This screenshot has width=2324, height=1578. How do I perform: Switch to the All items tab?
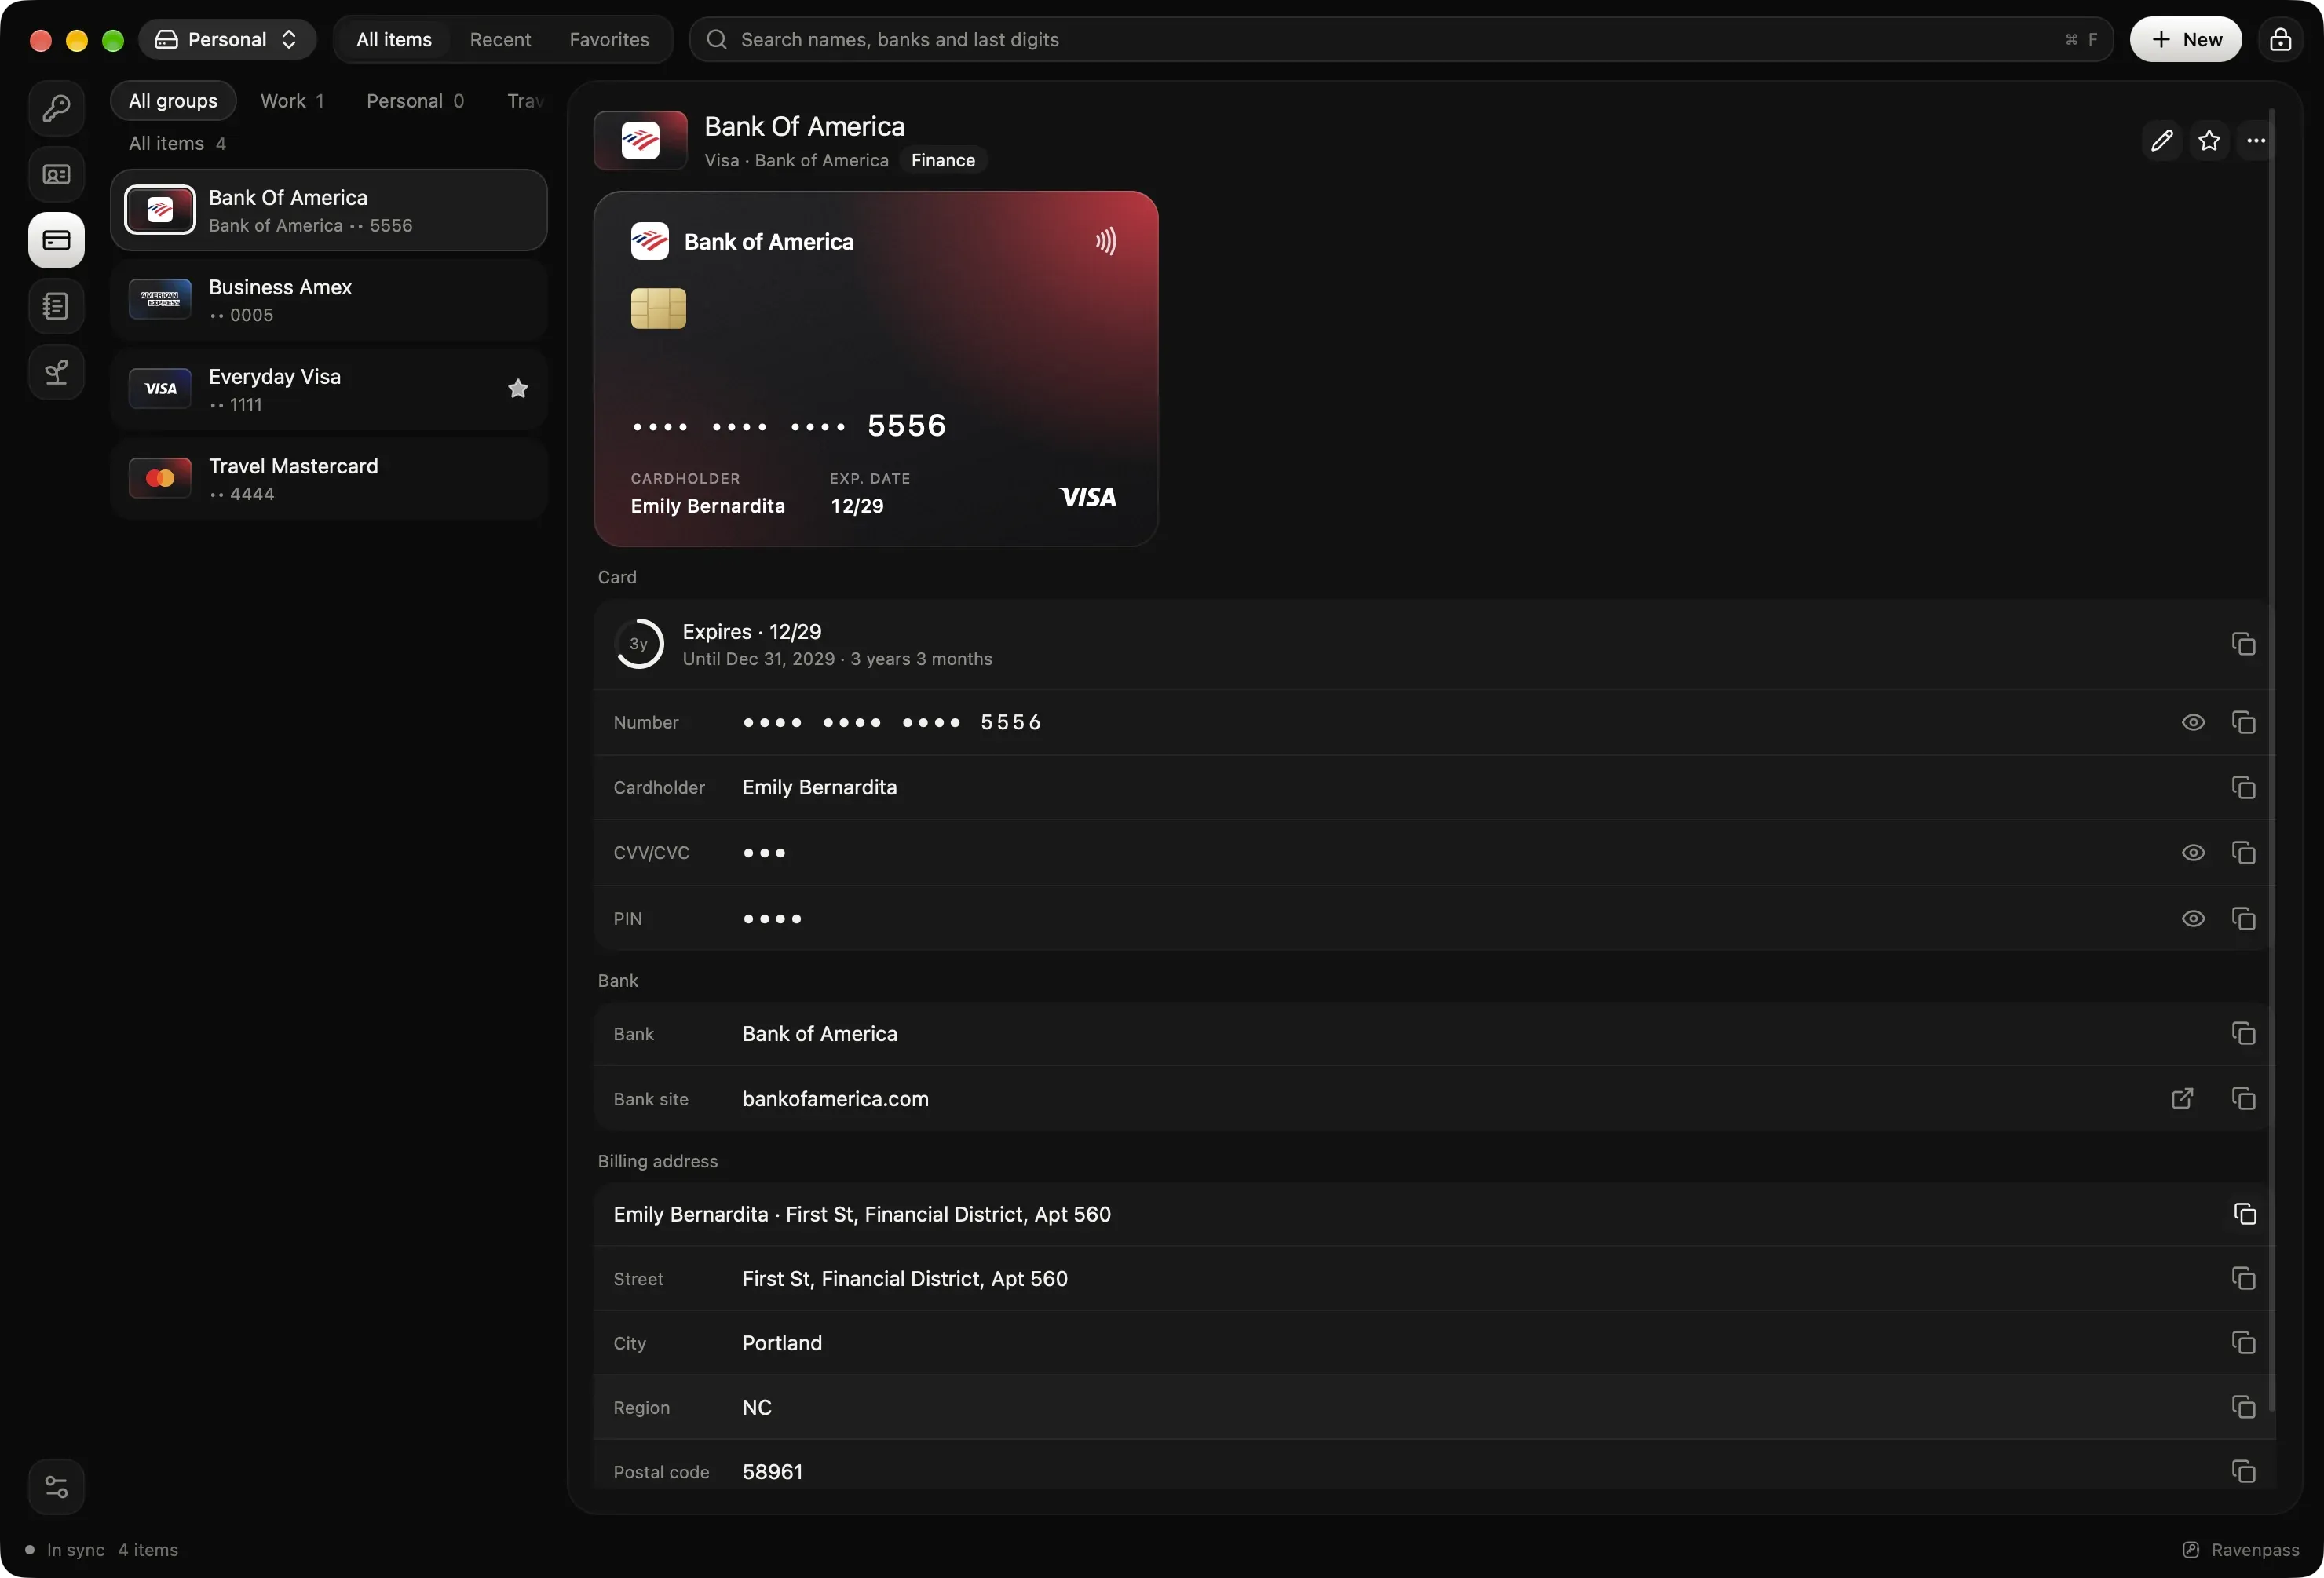[394, 39]
